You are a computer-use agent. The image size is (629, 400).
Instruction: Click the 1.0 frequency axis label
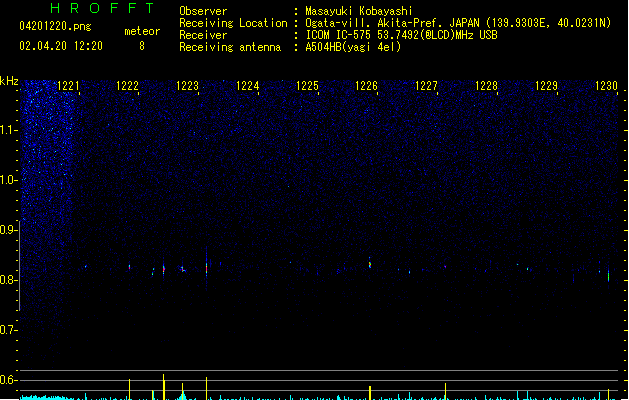8,180
